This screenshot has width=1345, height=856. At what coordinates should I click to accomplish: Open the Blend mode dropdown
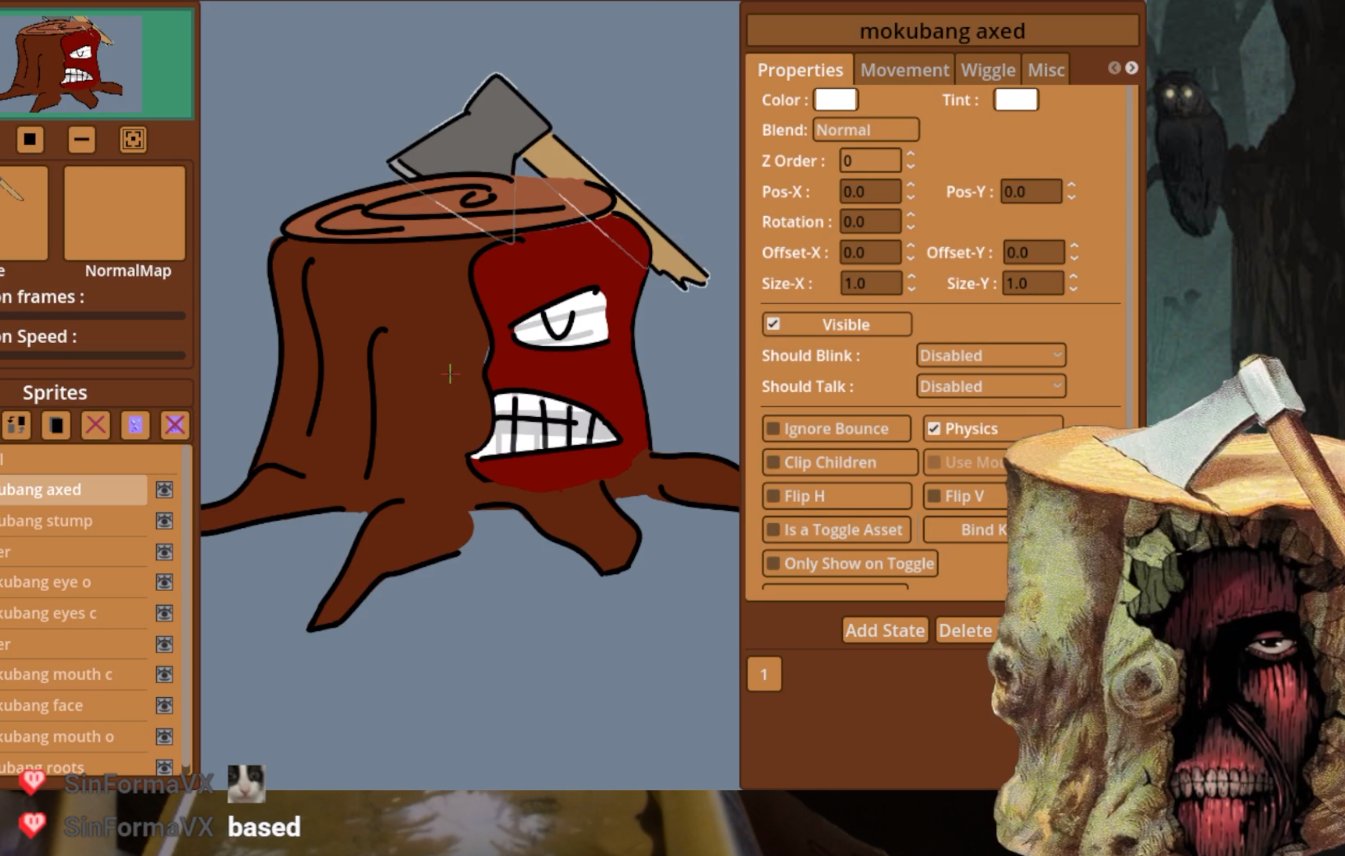click(866, 130)
